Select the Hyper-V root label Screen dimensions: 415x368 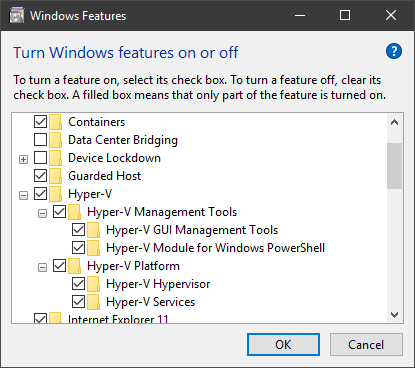point(90,194)
